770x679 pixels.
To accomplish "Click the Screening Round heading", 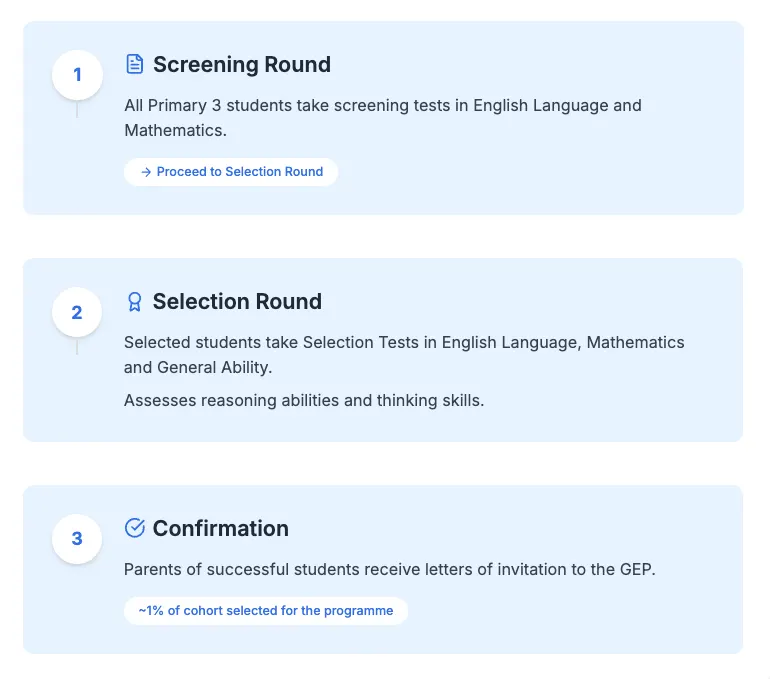I will point(242,64).
